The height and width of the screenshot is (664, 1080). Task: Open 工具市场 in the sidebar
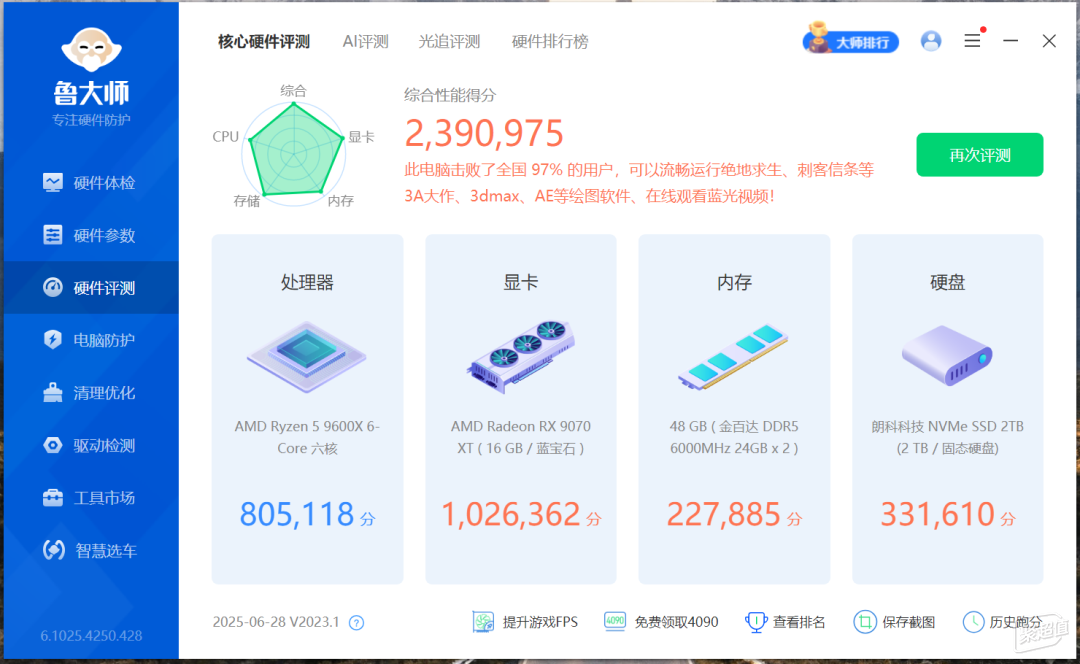[x=91, y=497]
